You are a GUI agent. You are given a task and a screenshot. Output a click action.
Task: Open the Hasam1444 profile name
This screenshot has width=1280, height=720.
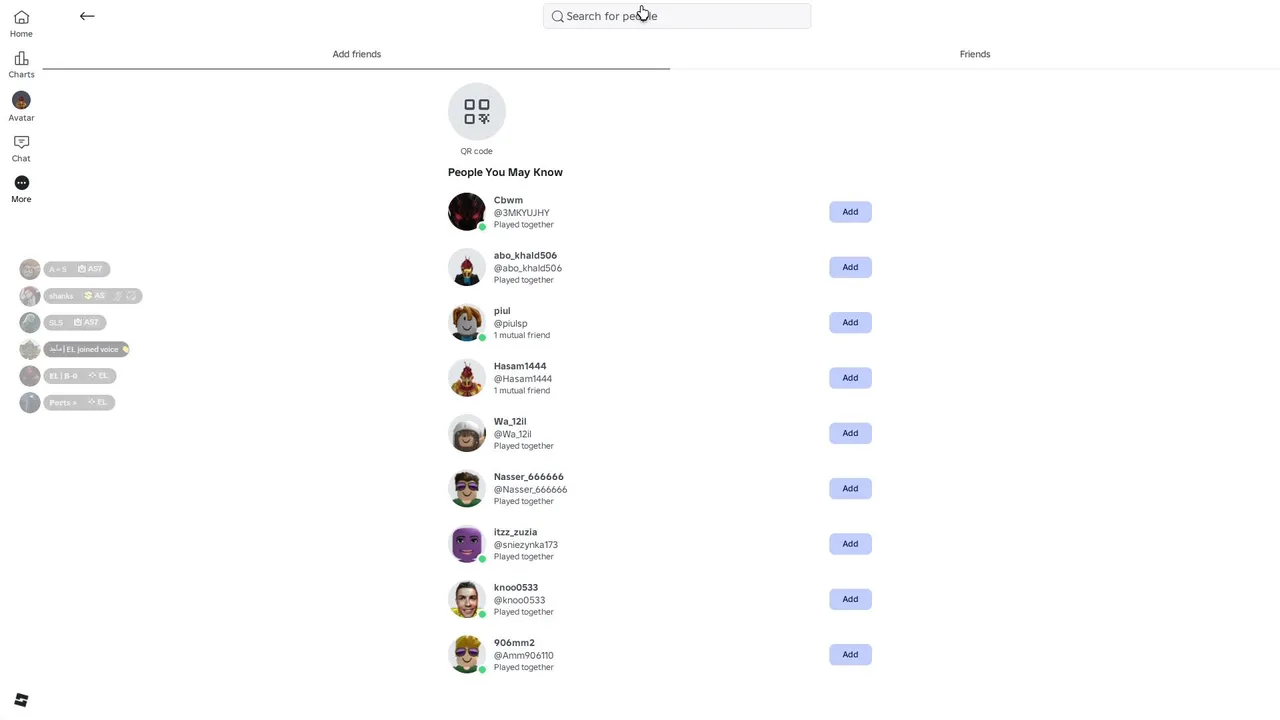click(x=520, y=366)
